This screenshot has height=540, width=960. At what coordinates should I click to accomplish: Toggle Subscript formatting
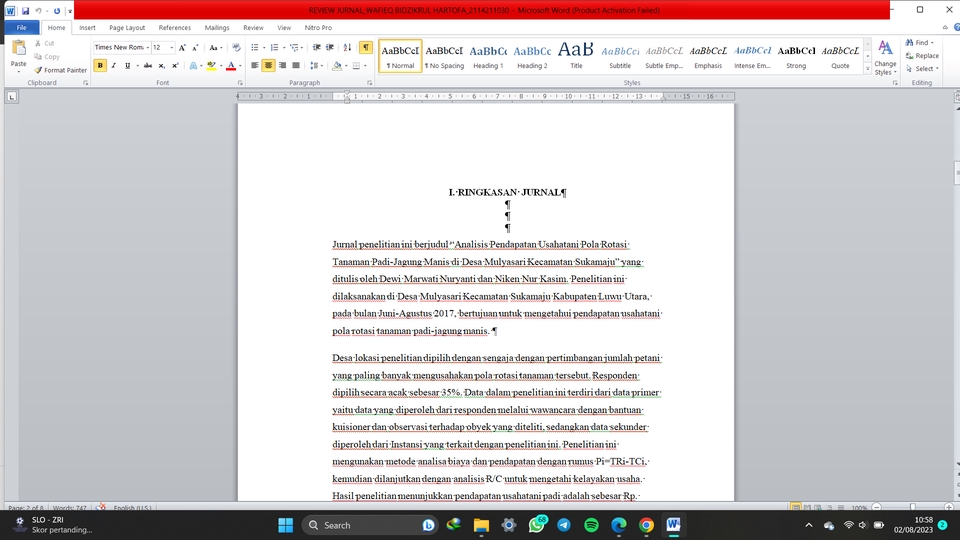point(162,66)
